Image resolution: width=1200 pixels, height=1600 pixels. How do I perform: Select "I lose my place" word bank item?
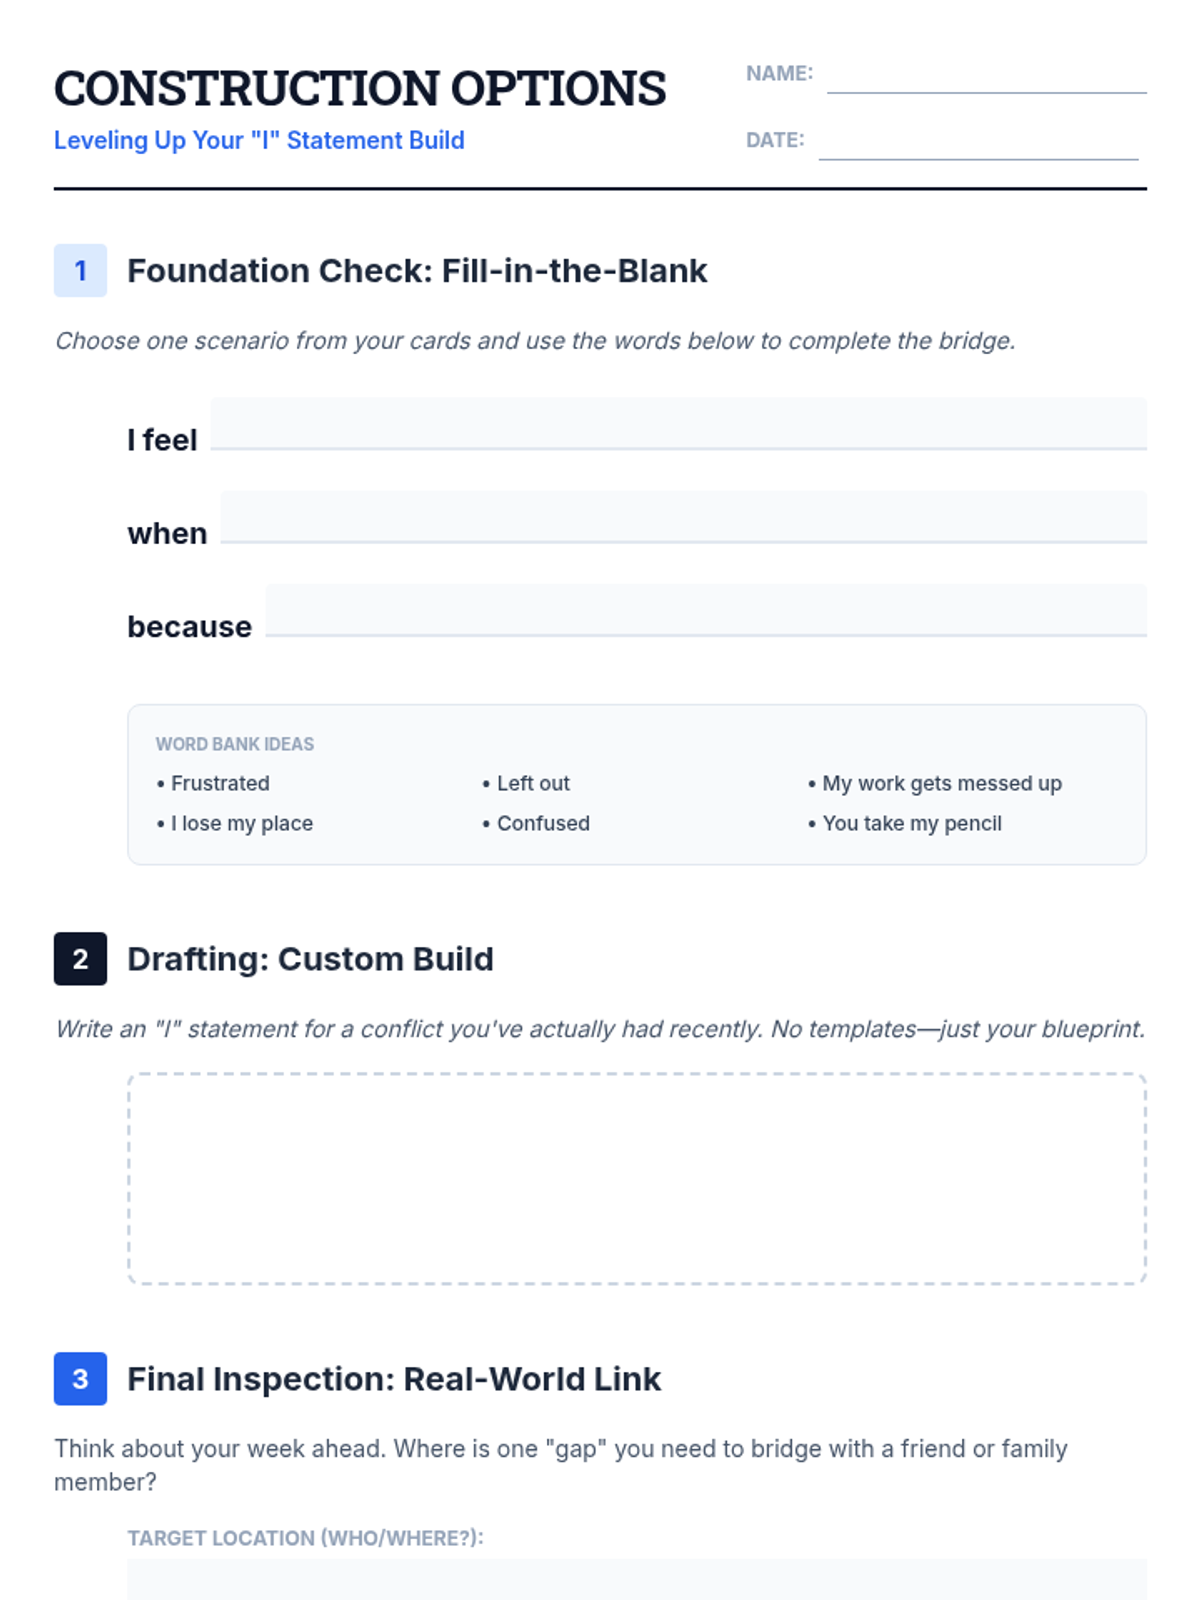click(x=241, y=823)
